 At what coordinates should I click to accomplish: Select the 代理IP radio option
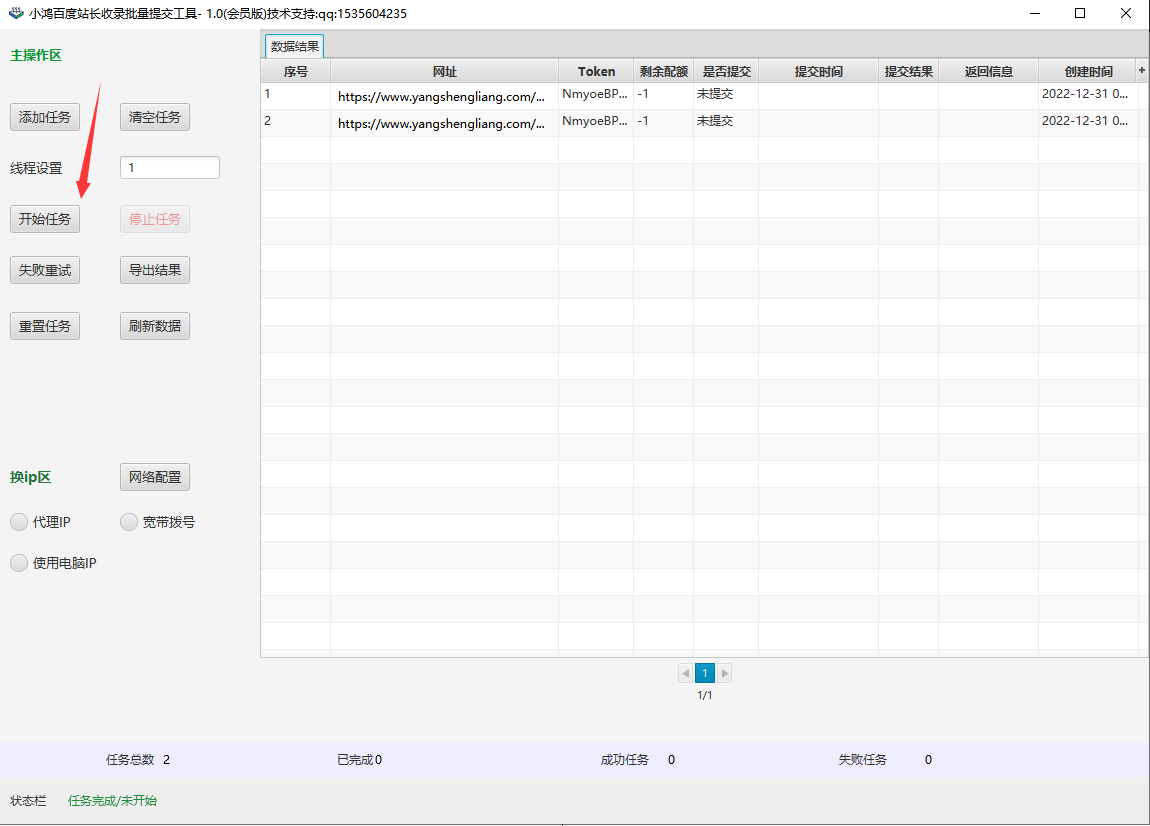[x=19, y=522]
